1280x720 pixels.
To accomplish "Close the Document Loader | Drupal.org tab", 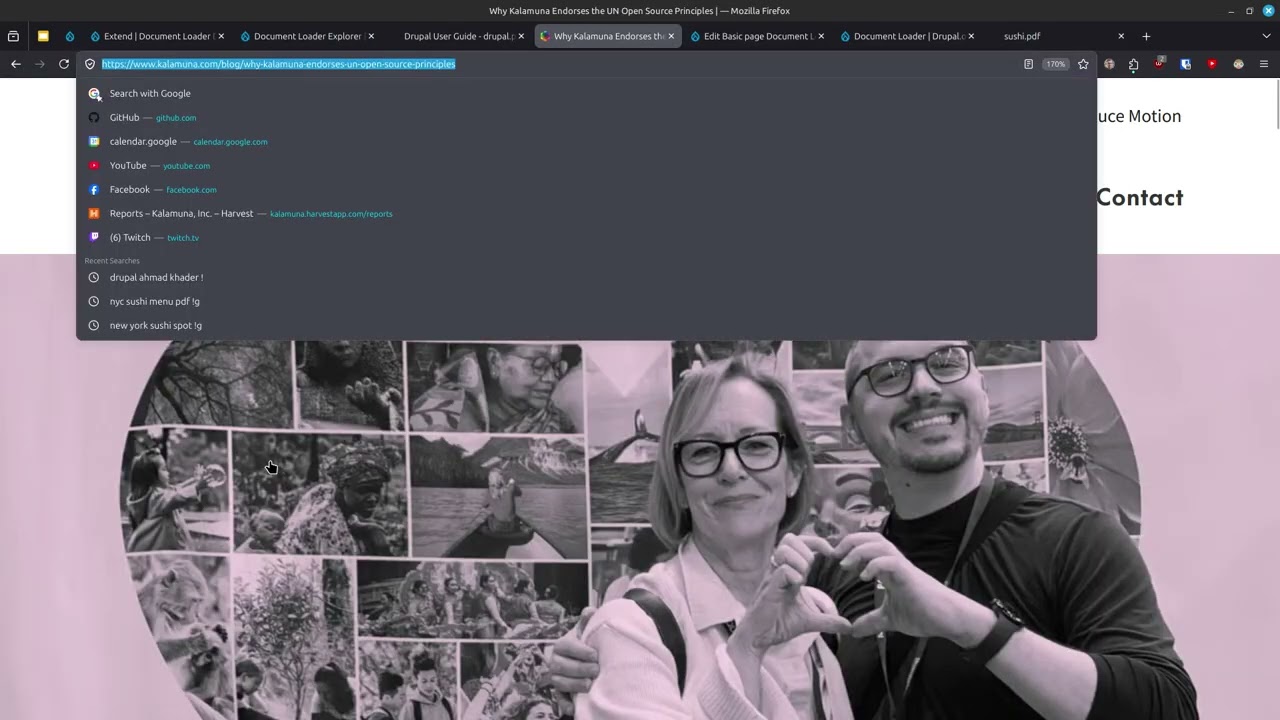I will point(971,36).
